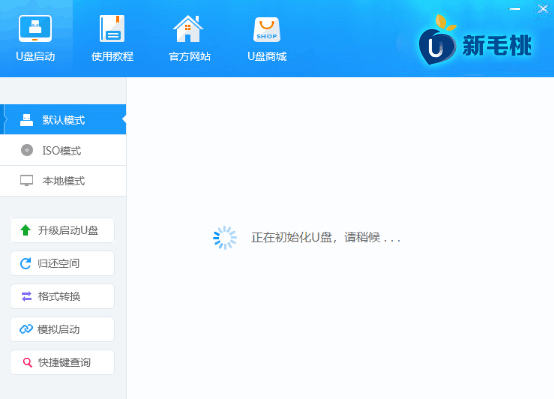
Task: Click the monitor icon beside 本地模式
Action: click(26, 181)
